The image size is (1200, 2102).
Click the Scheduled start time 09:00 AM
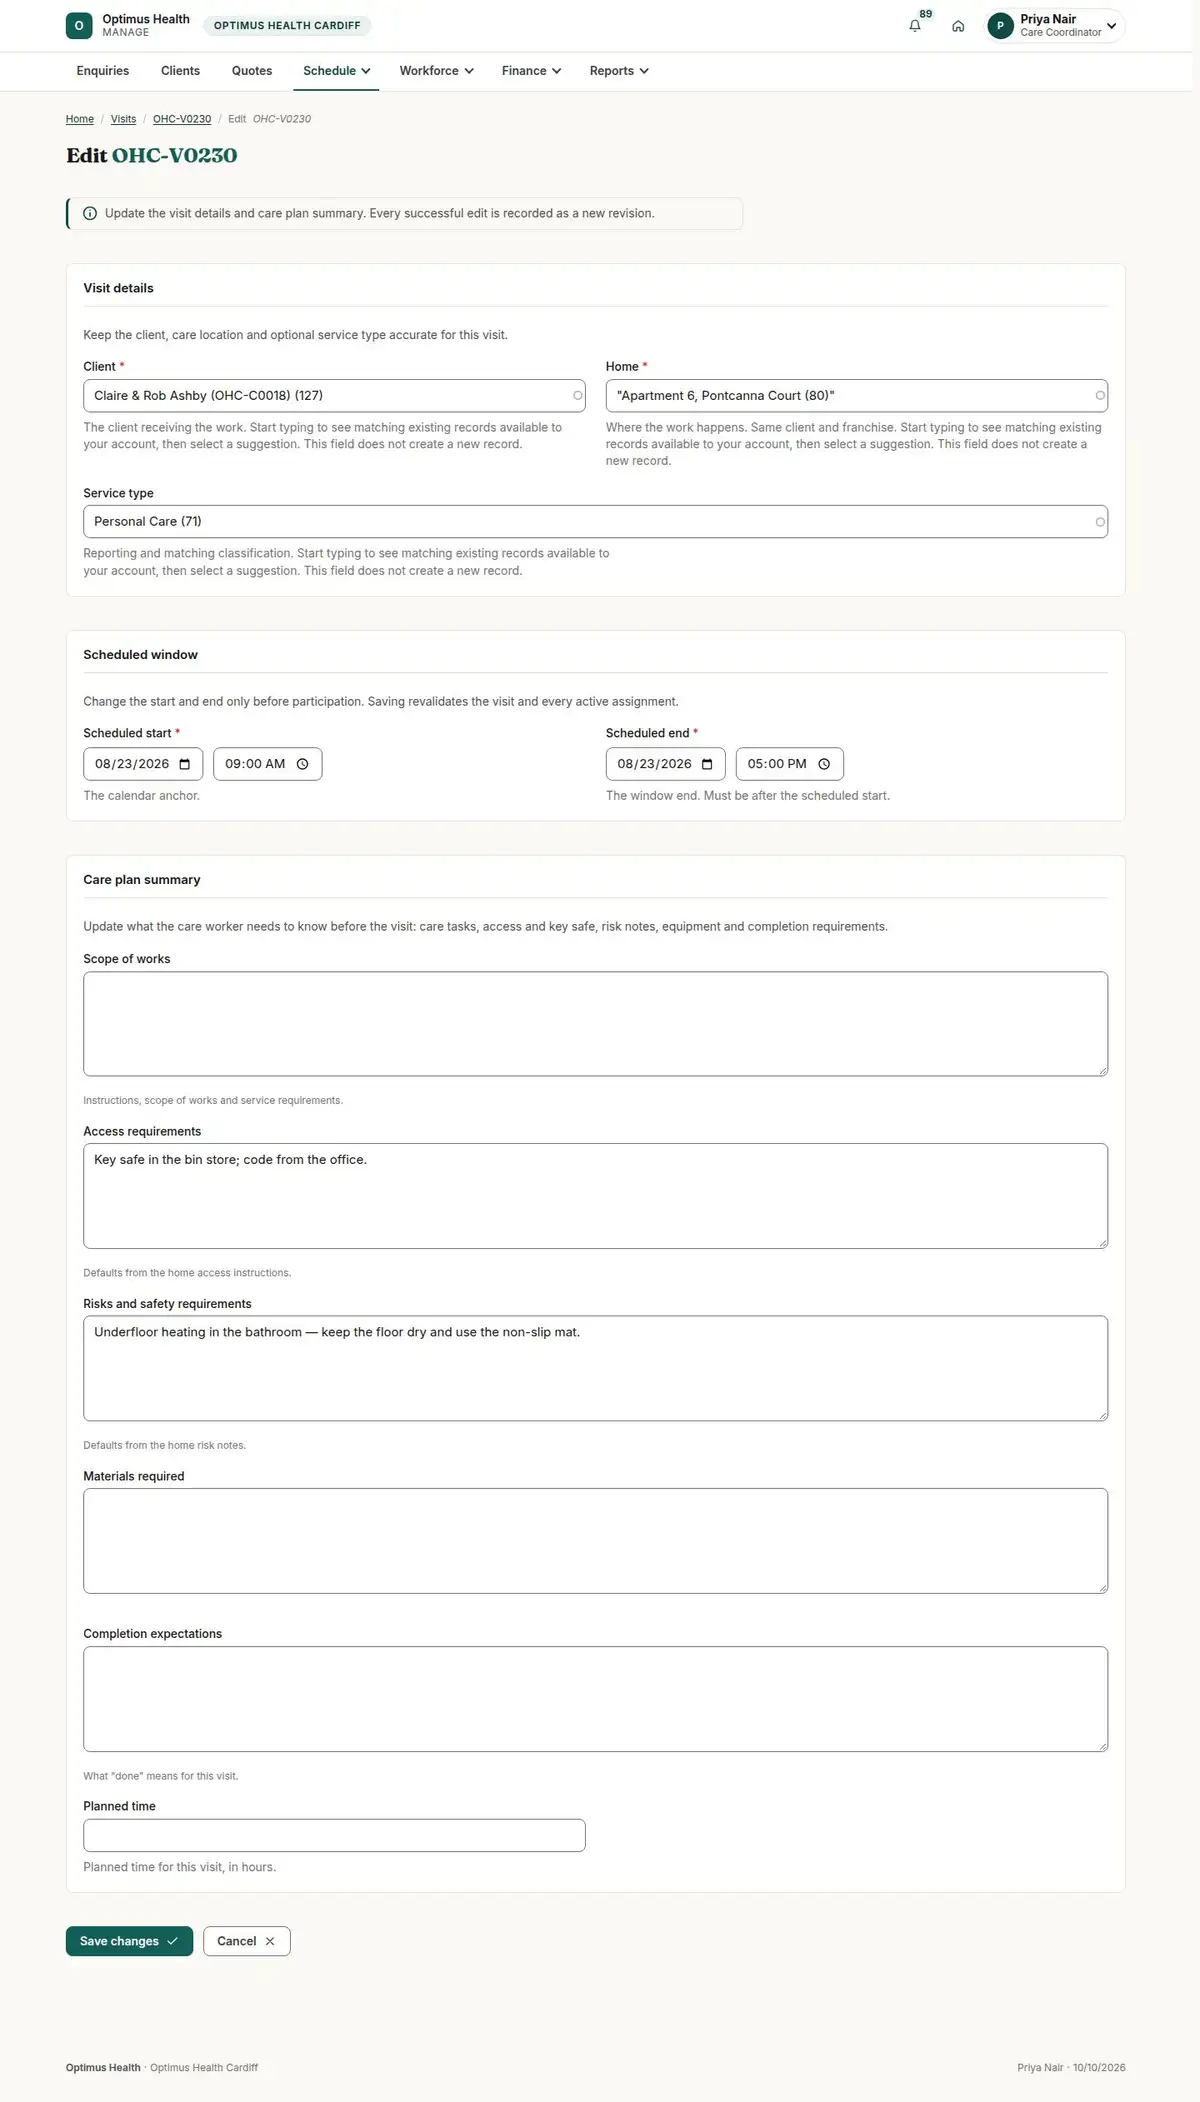coord(255,764)
